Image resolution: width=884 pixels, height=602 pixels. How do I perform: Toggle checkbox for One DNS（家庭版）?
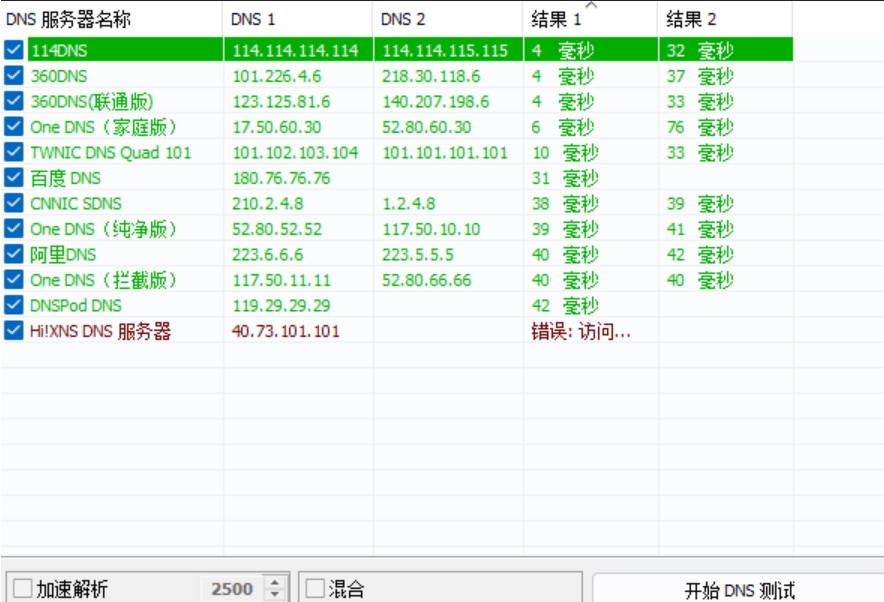click(x=14, y=126)
